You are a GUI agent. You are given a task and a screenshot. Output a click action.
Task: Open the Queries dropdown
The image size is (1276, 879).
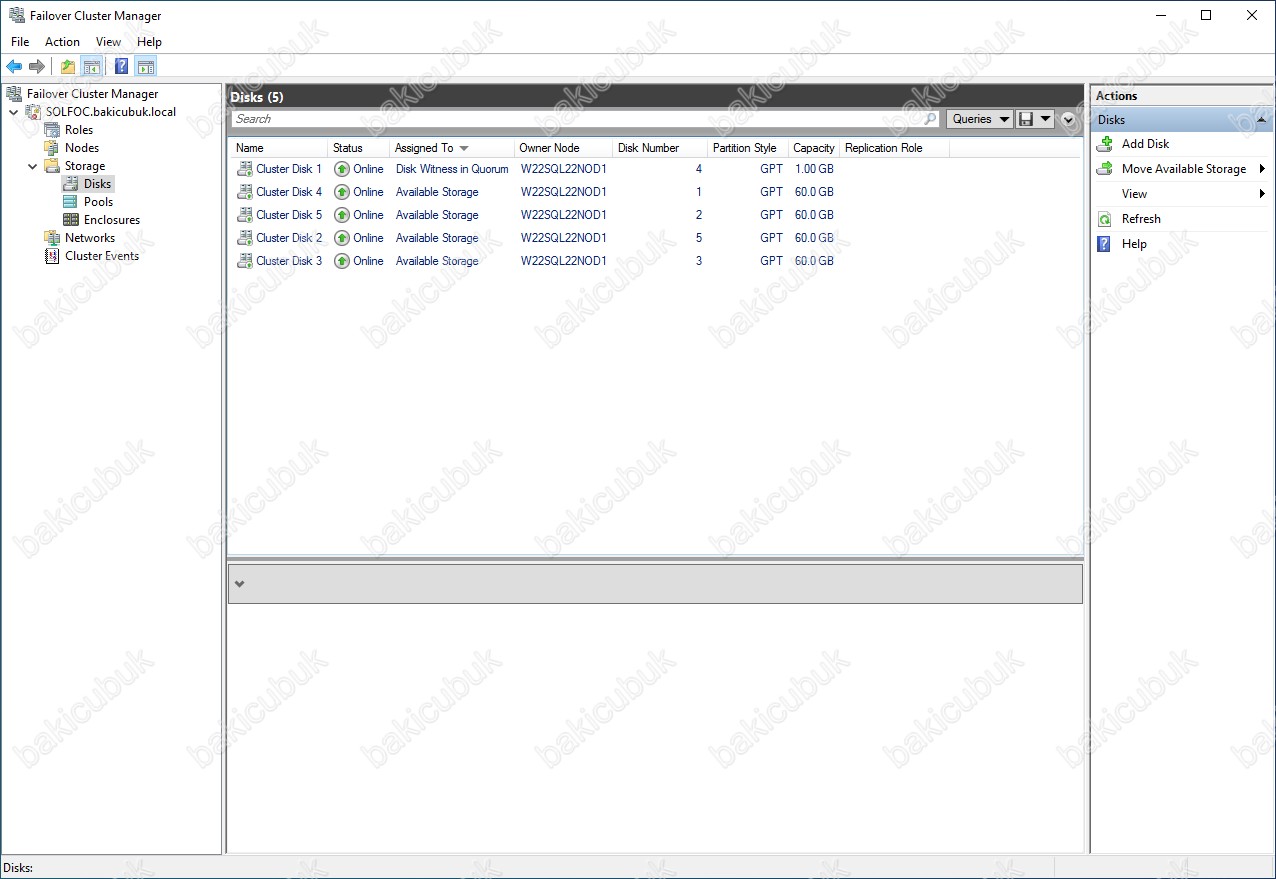pos(979,119)
